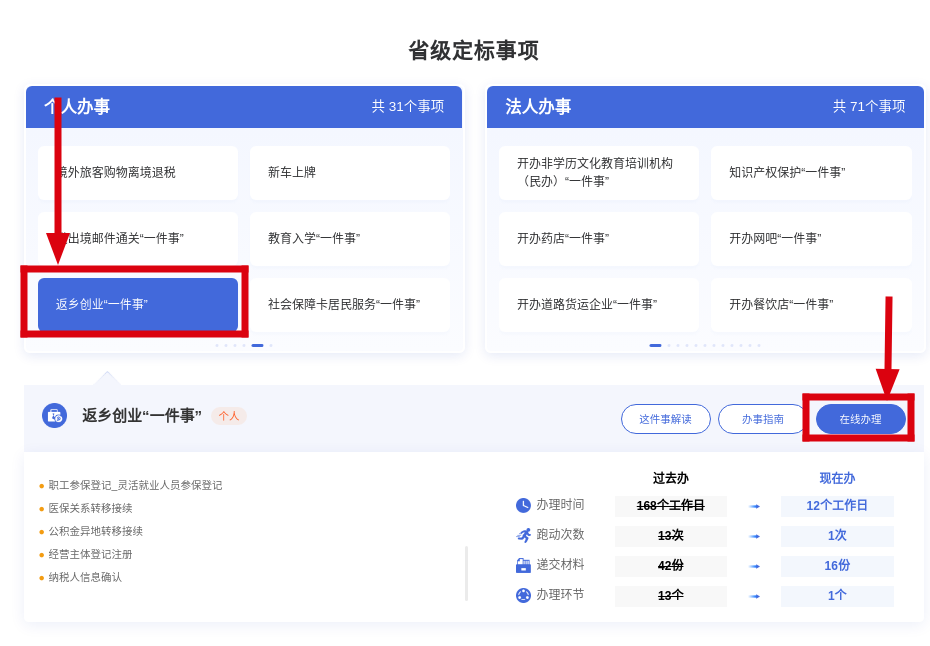Click the briefcase icon beside 返乡创业"一件事"
Screen dimensions: 930x646
coord(54,416)
